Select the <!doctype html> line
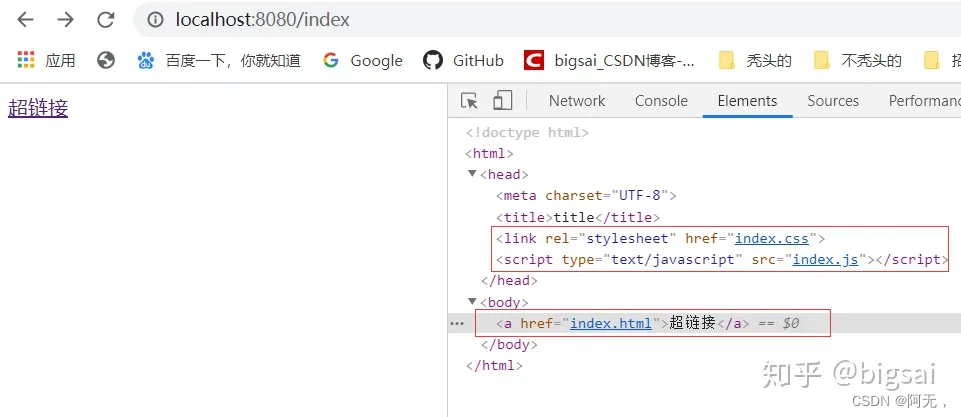961x417 pixels. pos(527,132)
